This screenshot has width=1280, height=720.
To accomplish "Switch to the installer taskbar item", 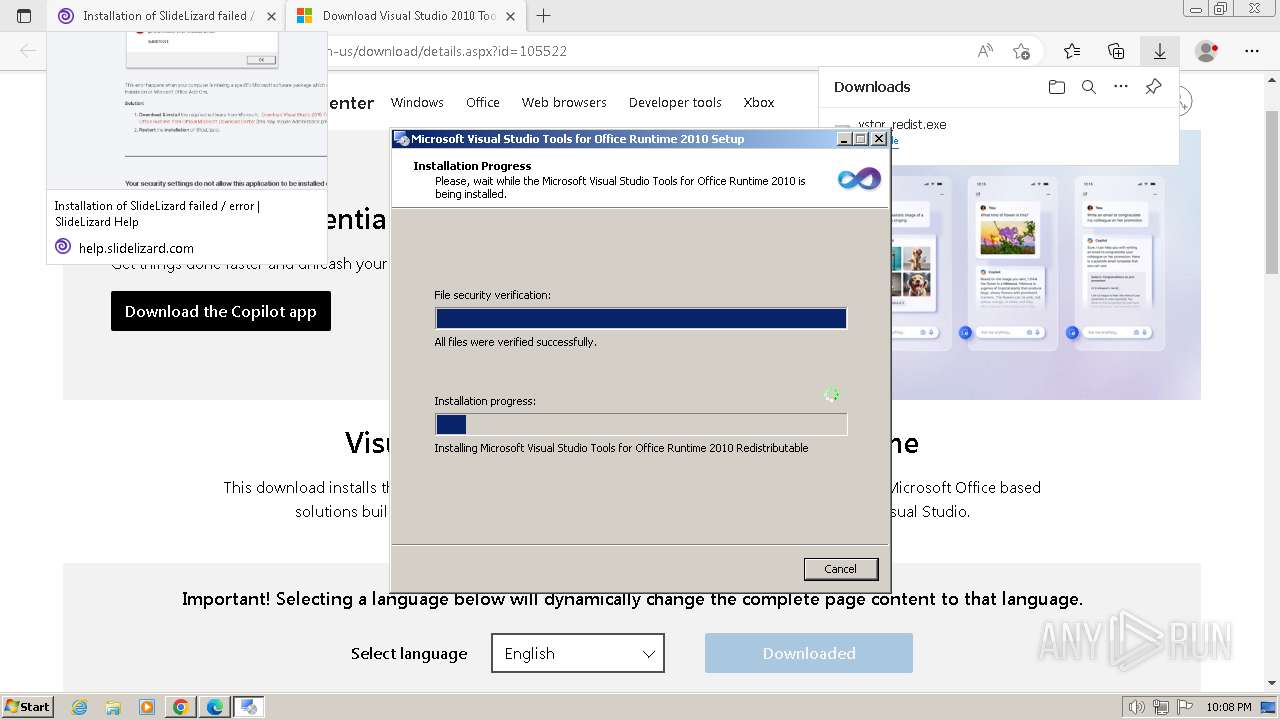I will click(249, 707).
